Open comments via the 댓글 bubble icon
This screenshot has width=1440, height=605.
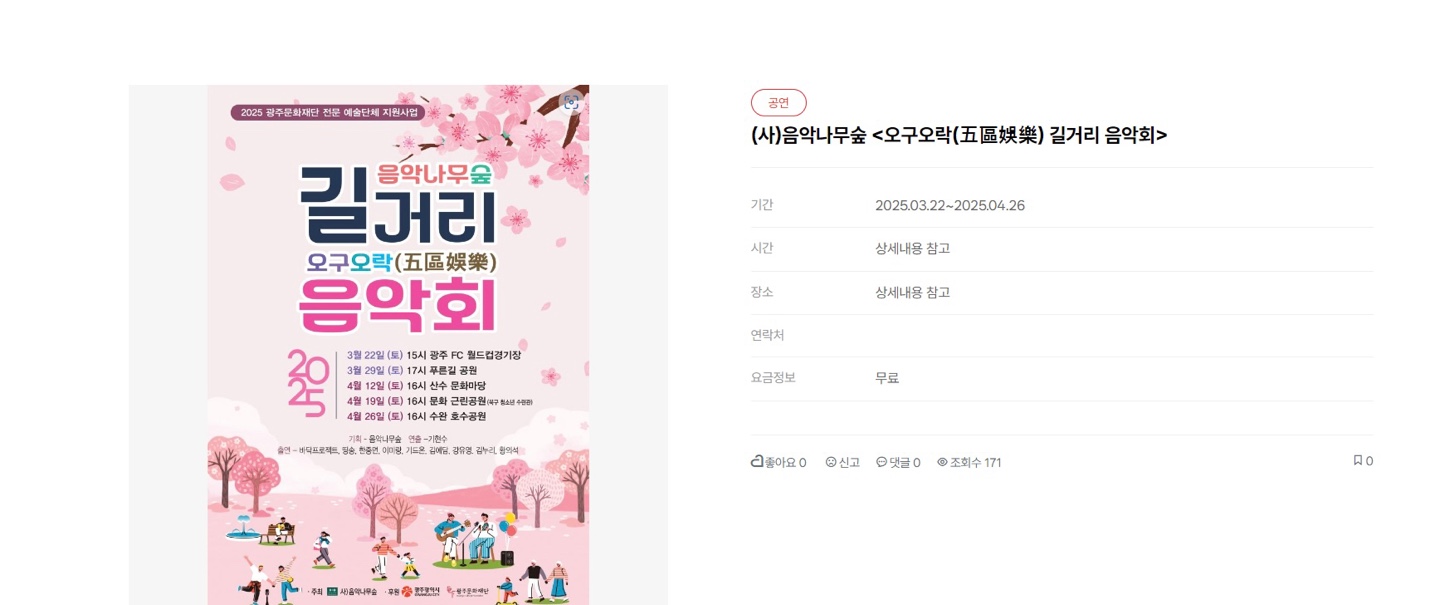[881, 462]
